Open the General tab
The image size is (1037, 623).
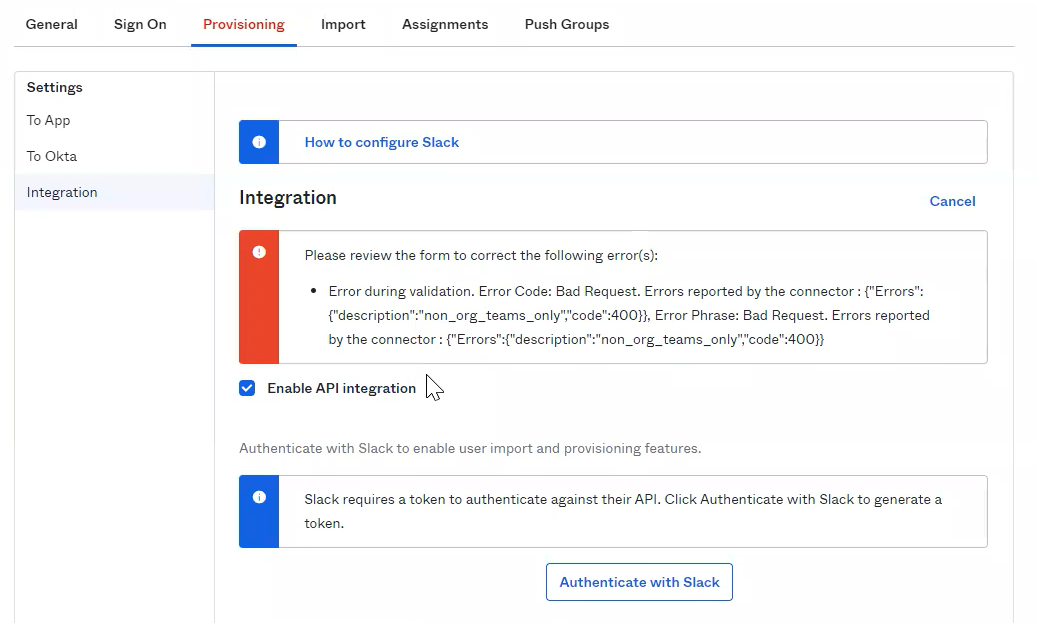(52, 24)
